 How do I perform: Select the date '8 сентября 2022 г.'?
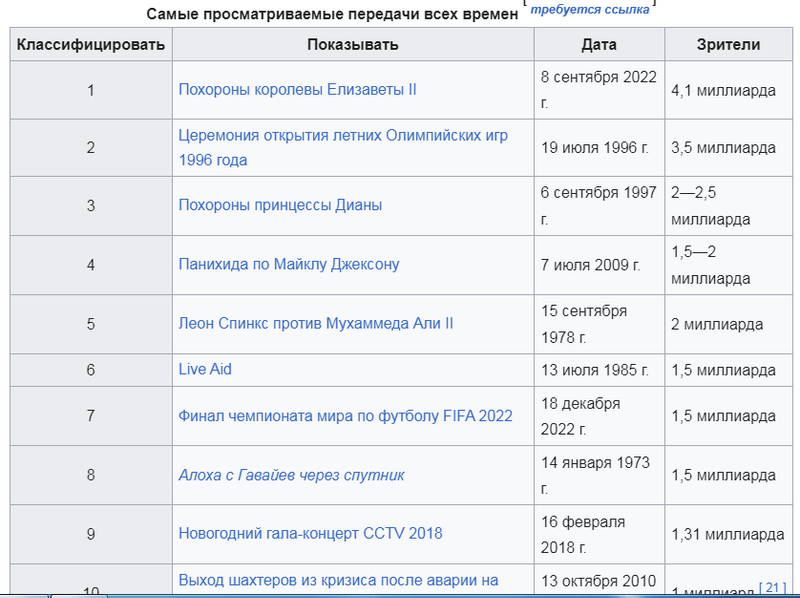click(598, 90)
